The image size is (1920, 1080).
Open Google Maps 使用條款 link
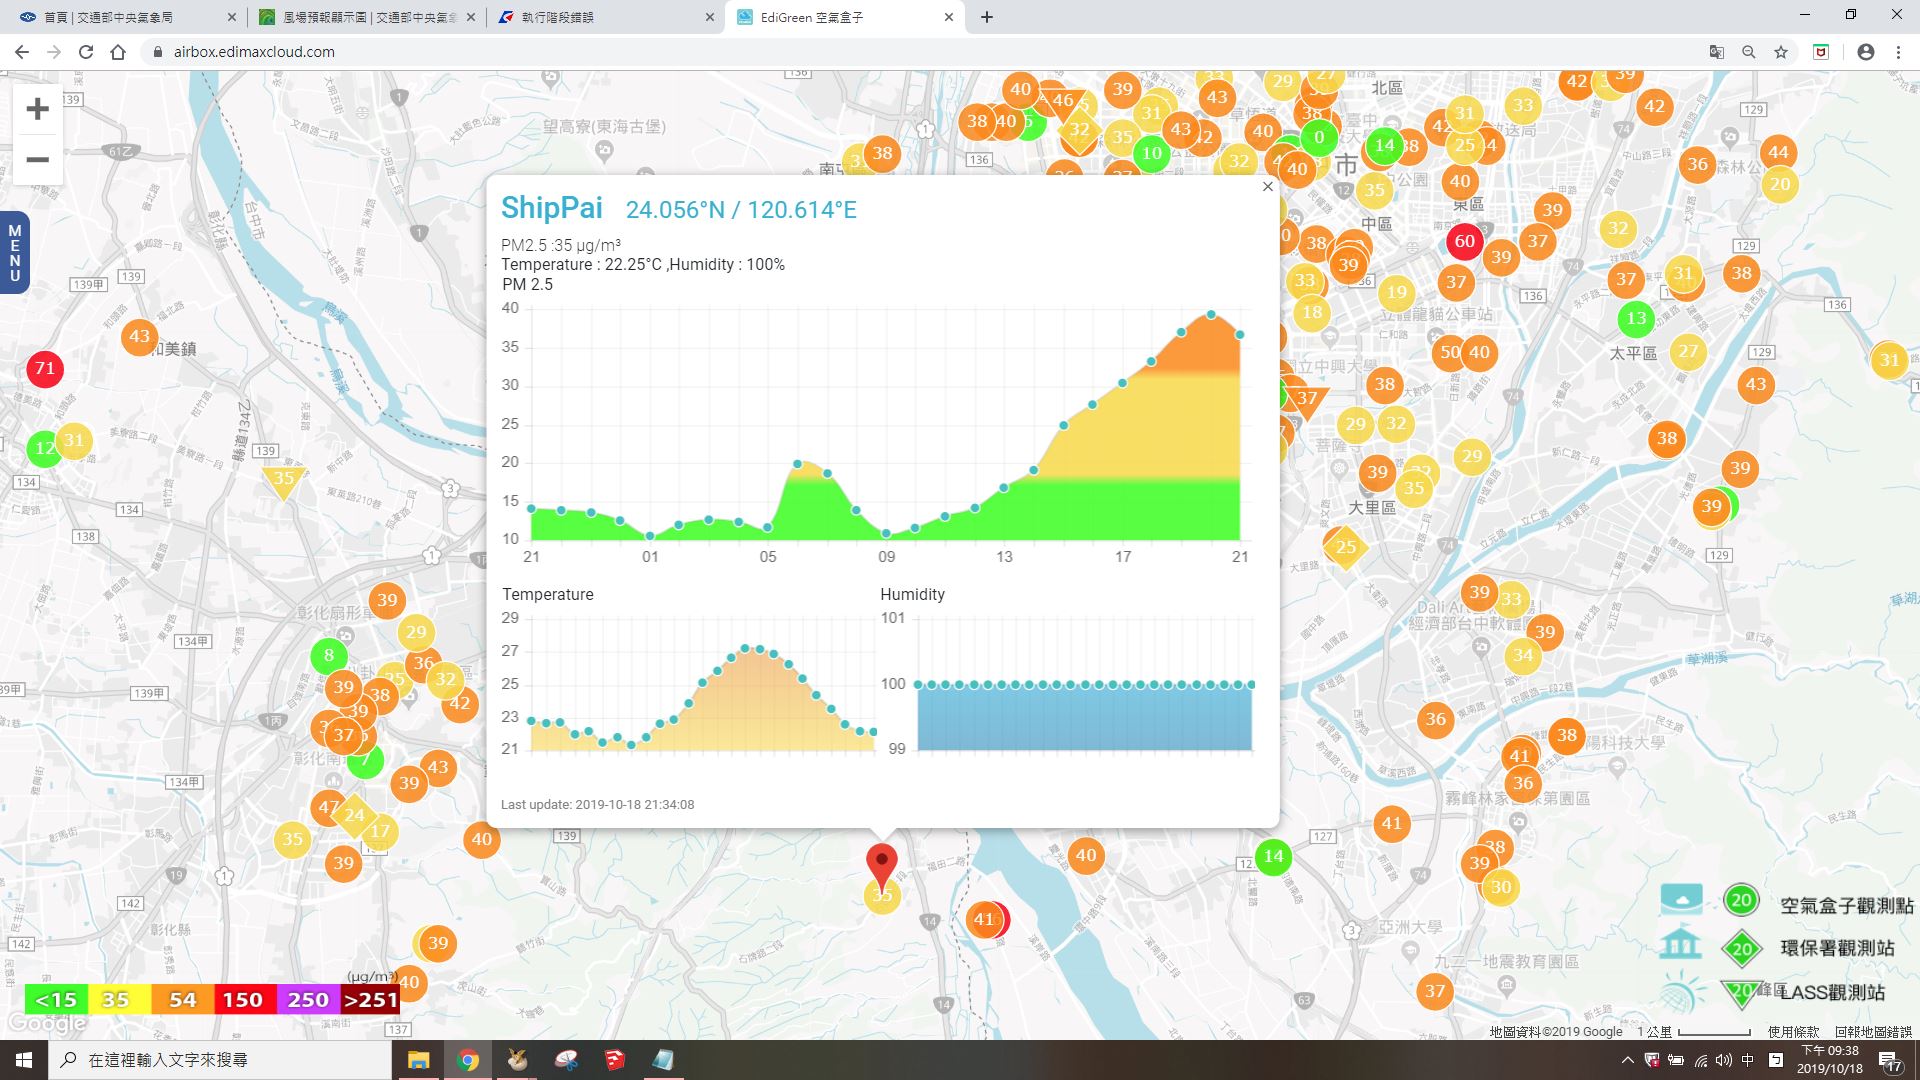click(x=1793, y=1032)
